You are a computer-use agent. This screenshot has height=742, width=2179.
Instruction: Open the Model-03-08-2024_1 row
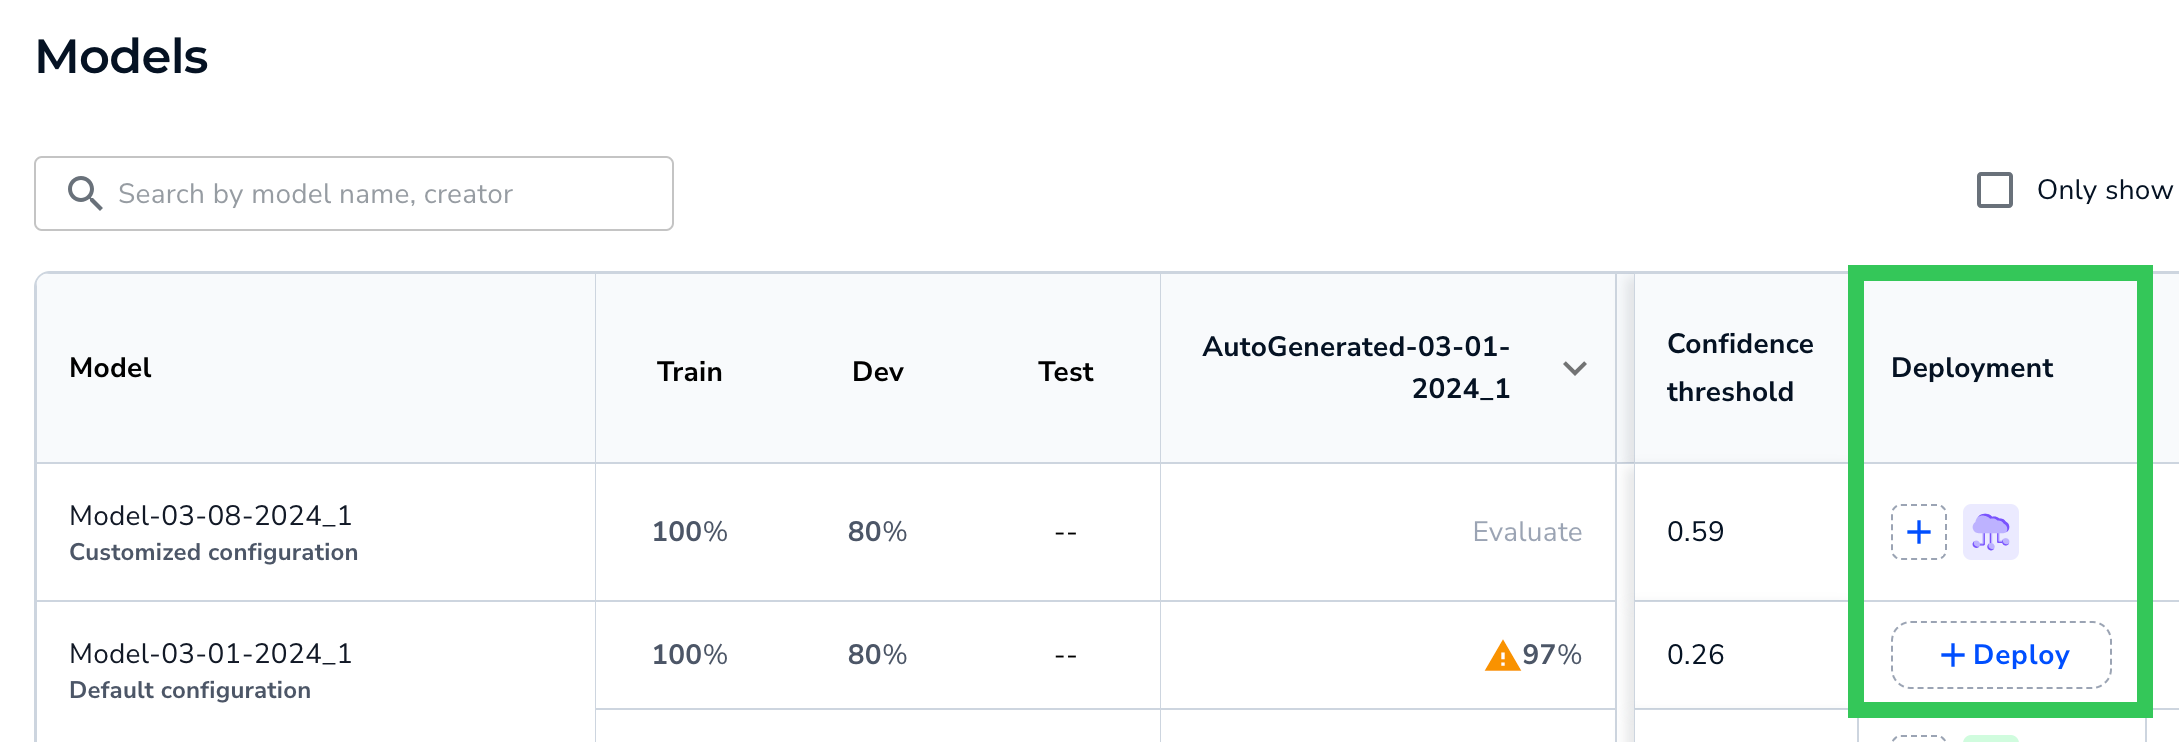(x=211, y=516)
